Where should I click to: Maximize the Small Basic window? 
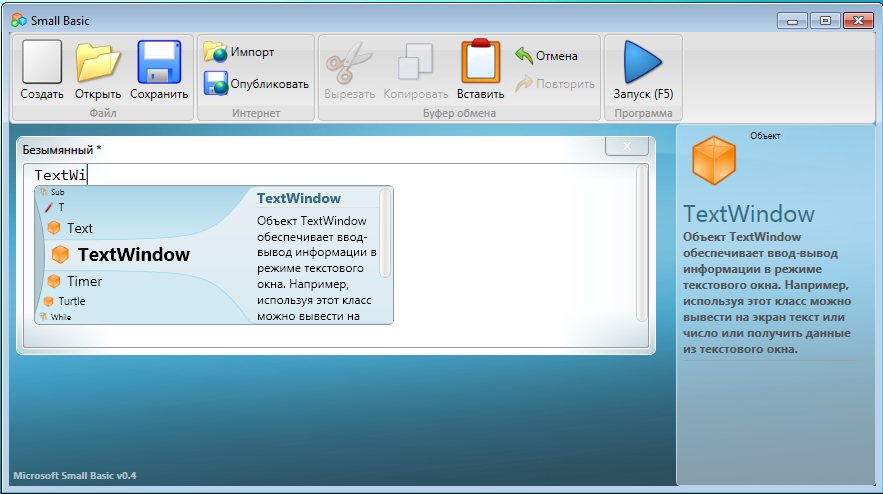825,21
